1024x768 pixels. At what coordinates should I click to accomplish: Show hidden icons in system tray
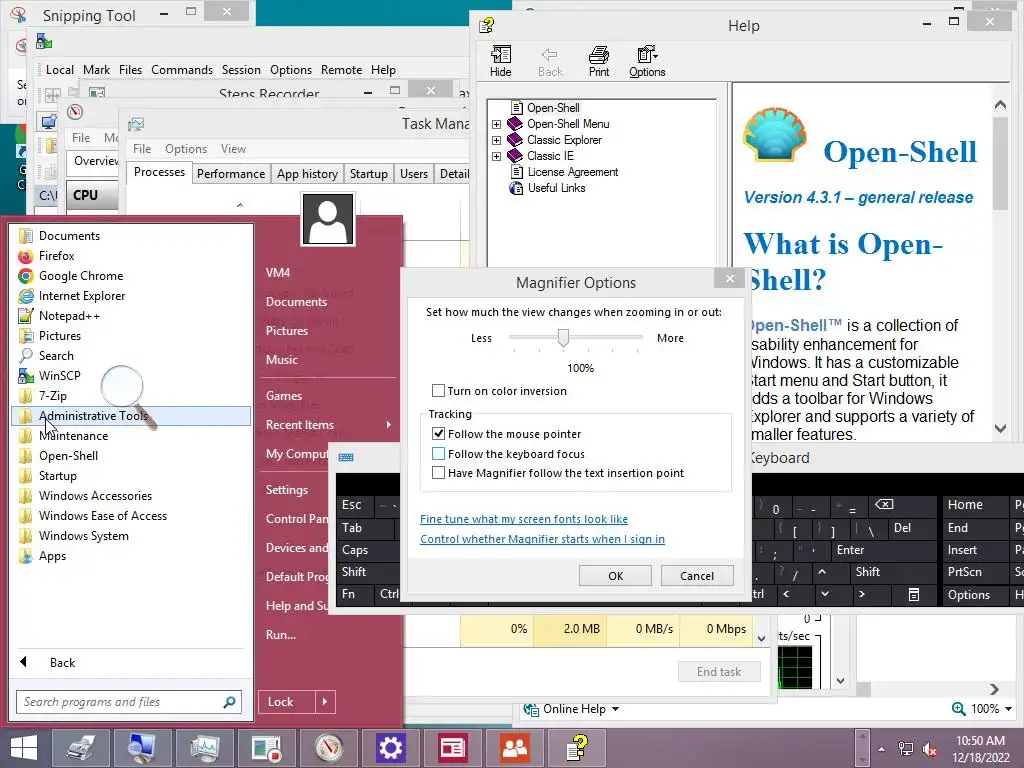click(x=882, y=749)
